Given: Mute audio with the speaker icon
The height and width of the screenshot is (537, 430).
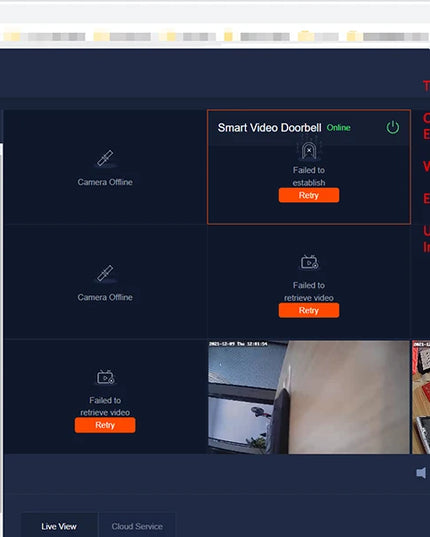Looking at the screenshot, I should 421,473.
